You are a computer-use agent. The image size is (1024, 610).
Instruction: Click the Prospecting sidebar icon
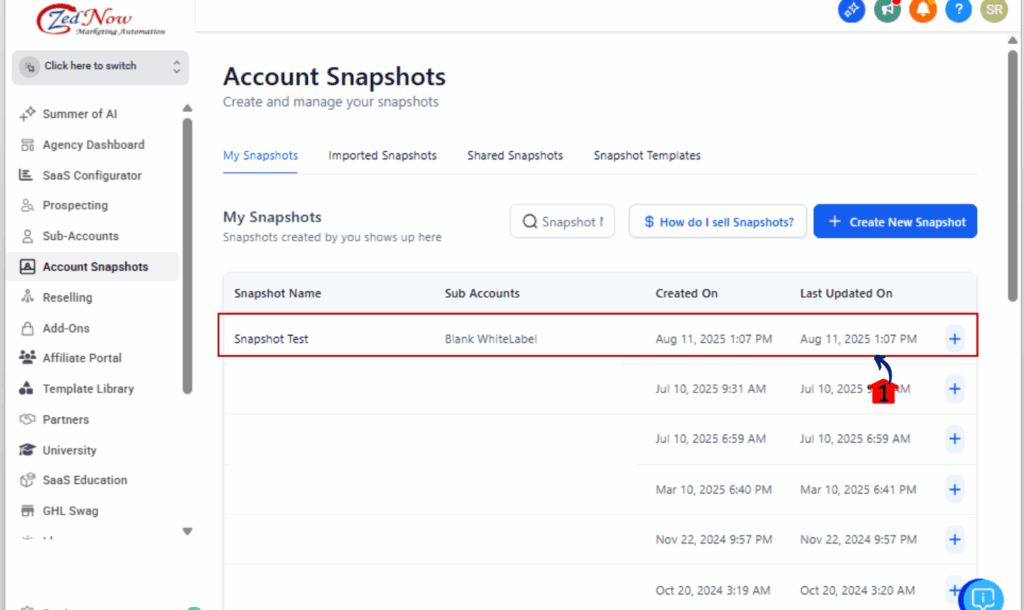[27, 205]
